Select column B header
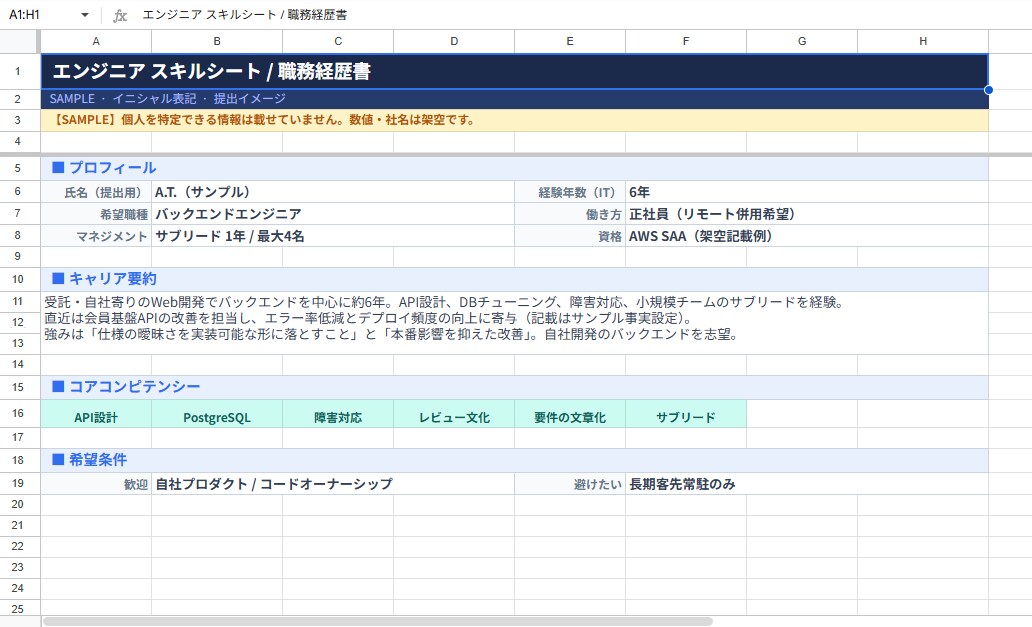The width and height of the screenshot is (1032, 627). coord(217,41)
